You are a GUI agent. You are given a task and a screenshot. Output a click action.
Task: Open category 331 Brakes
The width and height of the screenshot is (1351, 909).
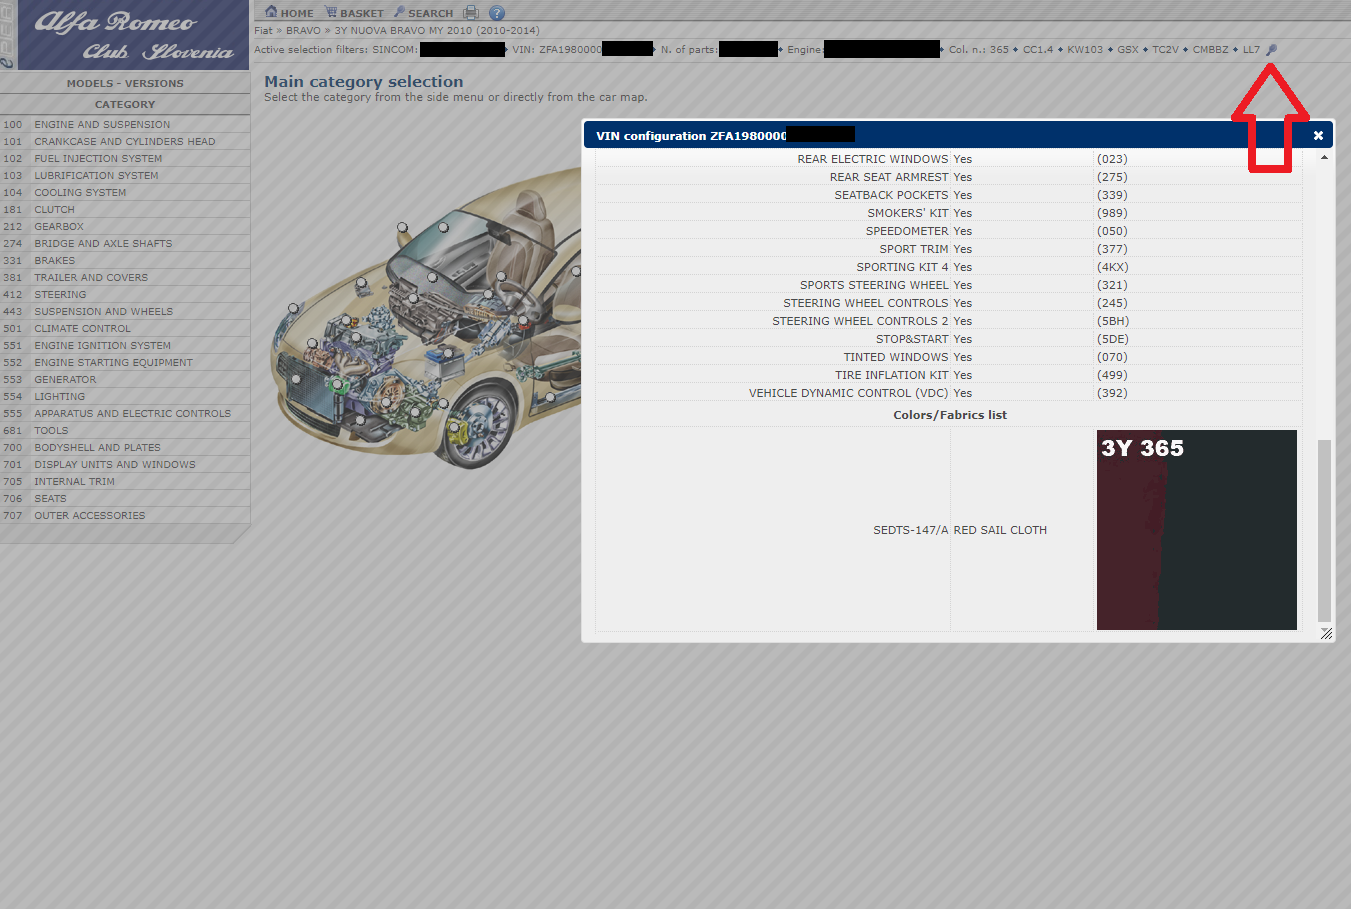coord(125,260)
